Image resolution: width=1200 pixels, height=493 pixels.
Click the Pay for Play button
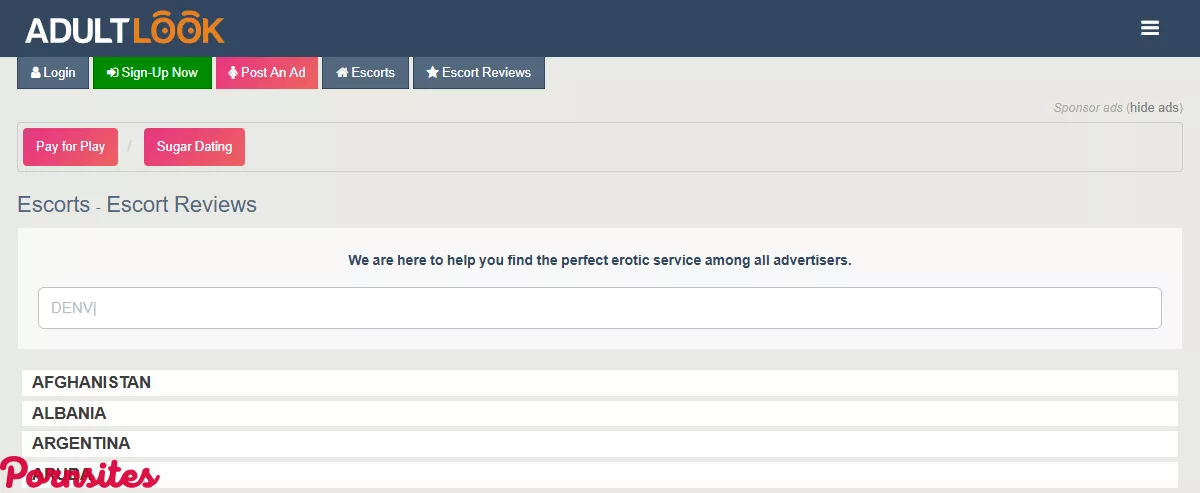click(70, 147)
